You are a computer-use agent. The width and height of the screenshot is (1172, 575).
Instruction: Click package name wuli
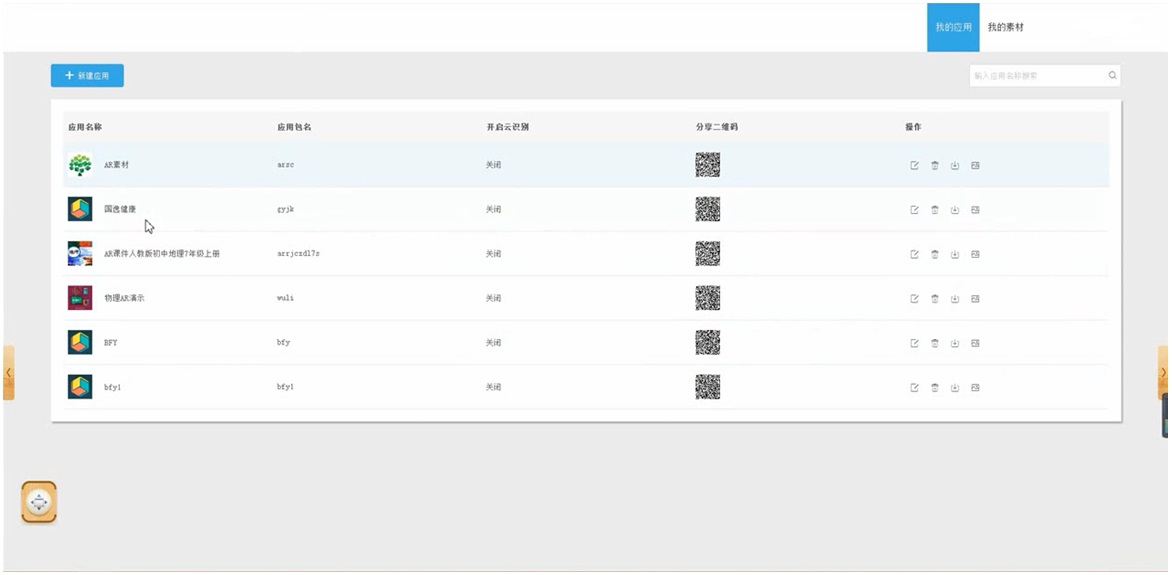[286, 298]
